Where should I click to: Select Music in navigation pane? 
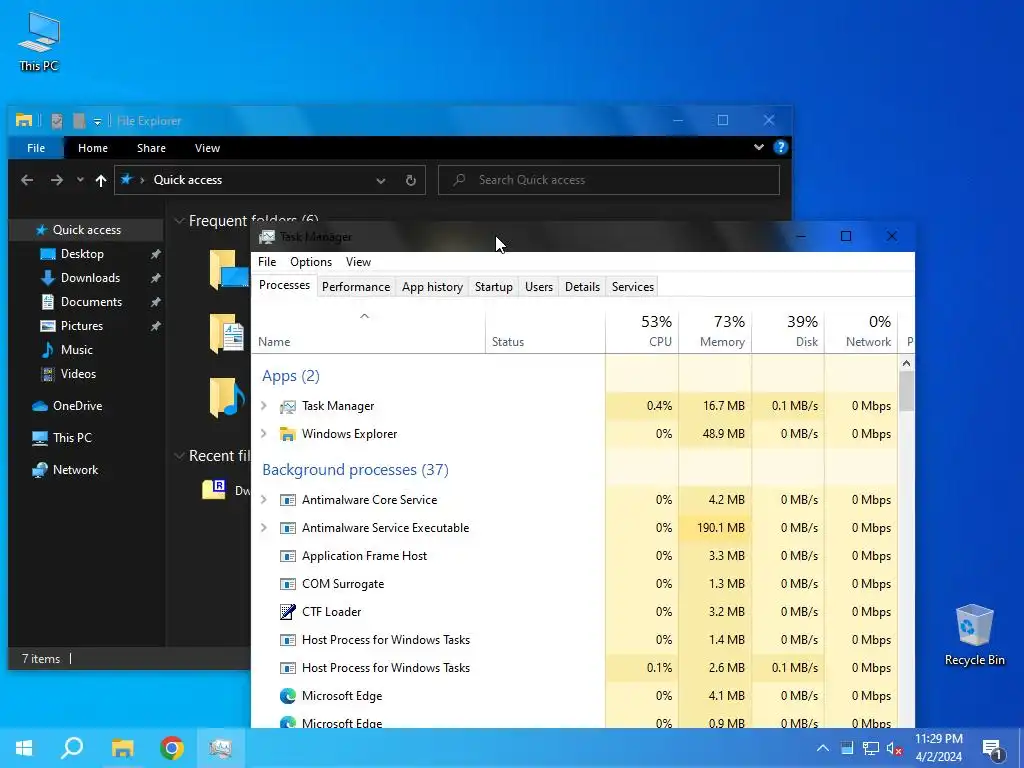coord(76,350)
